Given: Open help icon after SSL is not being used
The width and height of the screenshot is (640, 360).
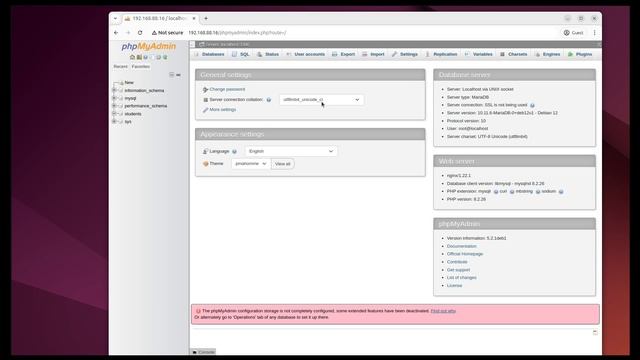Looking at the screenshot, I should [532, 105].
